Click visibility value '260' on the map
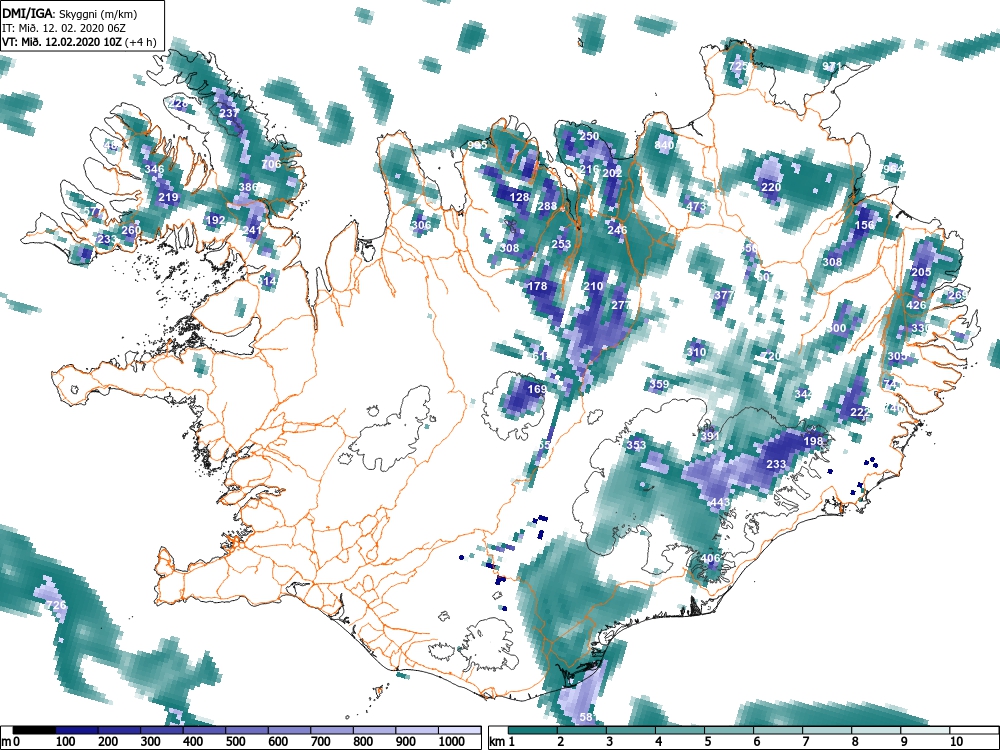 (131, 230)
